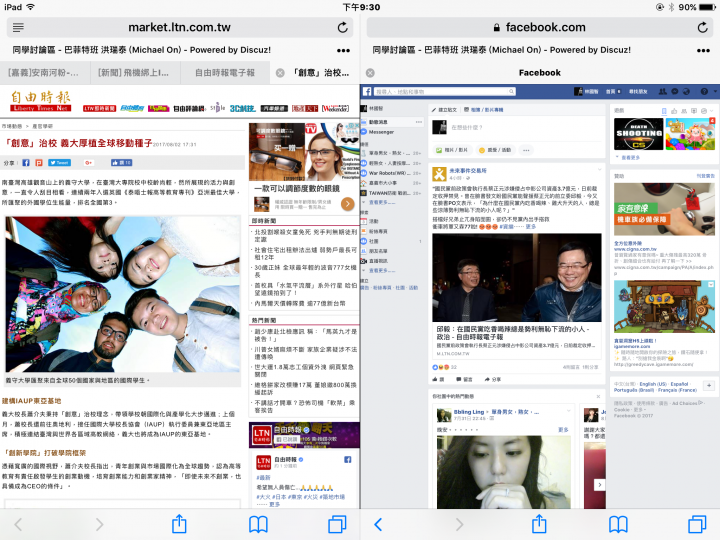Screen dimensions: 720x540
Task: Expand more games under Death Shooting
Action: (628, 158)
